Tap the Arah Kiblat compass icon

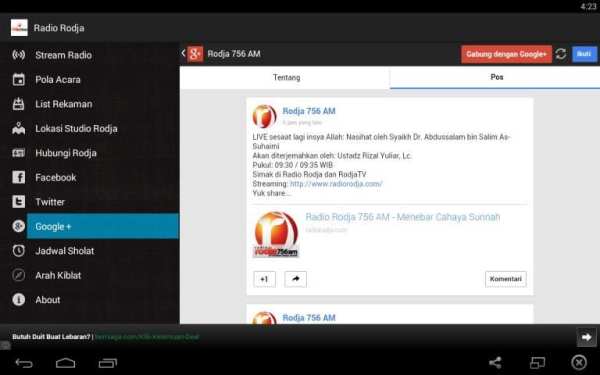18,275
